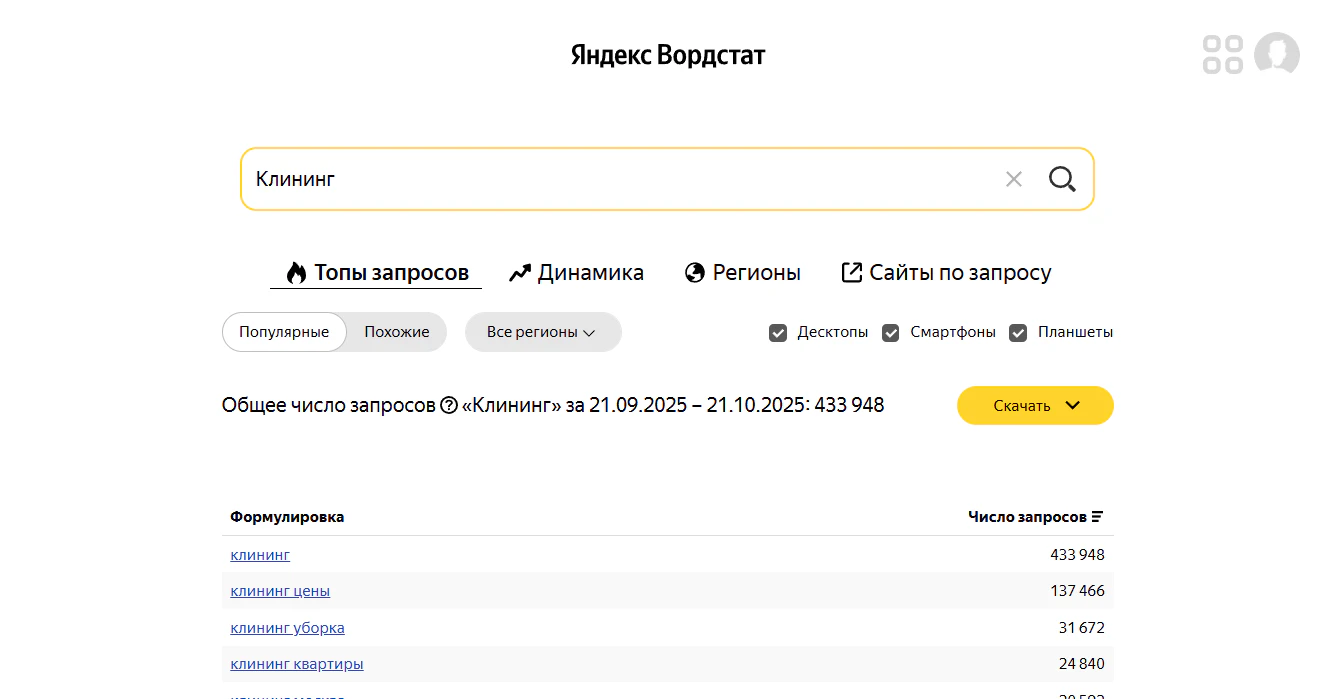Switch to the Динамика tab

pos(576,272)
